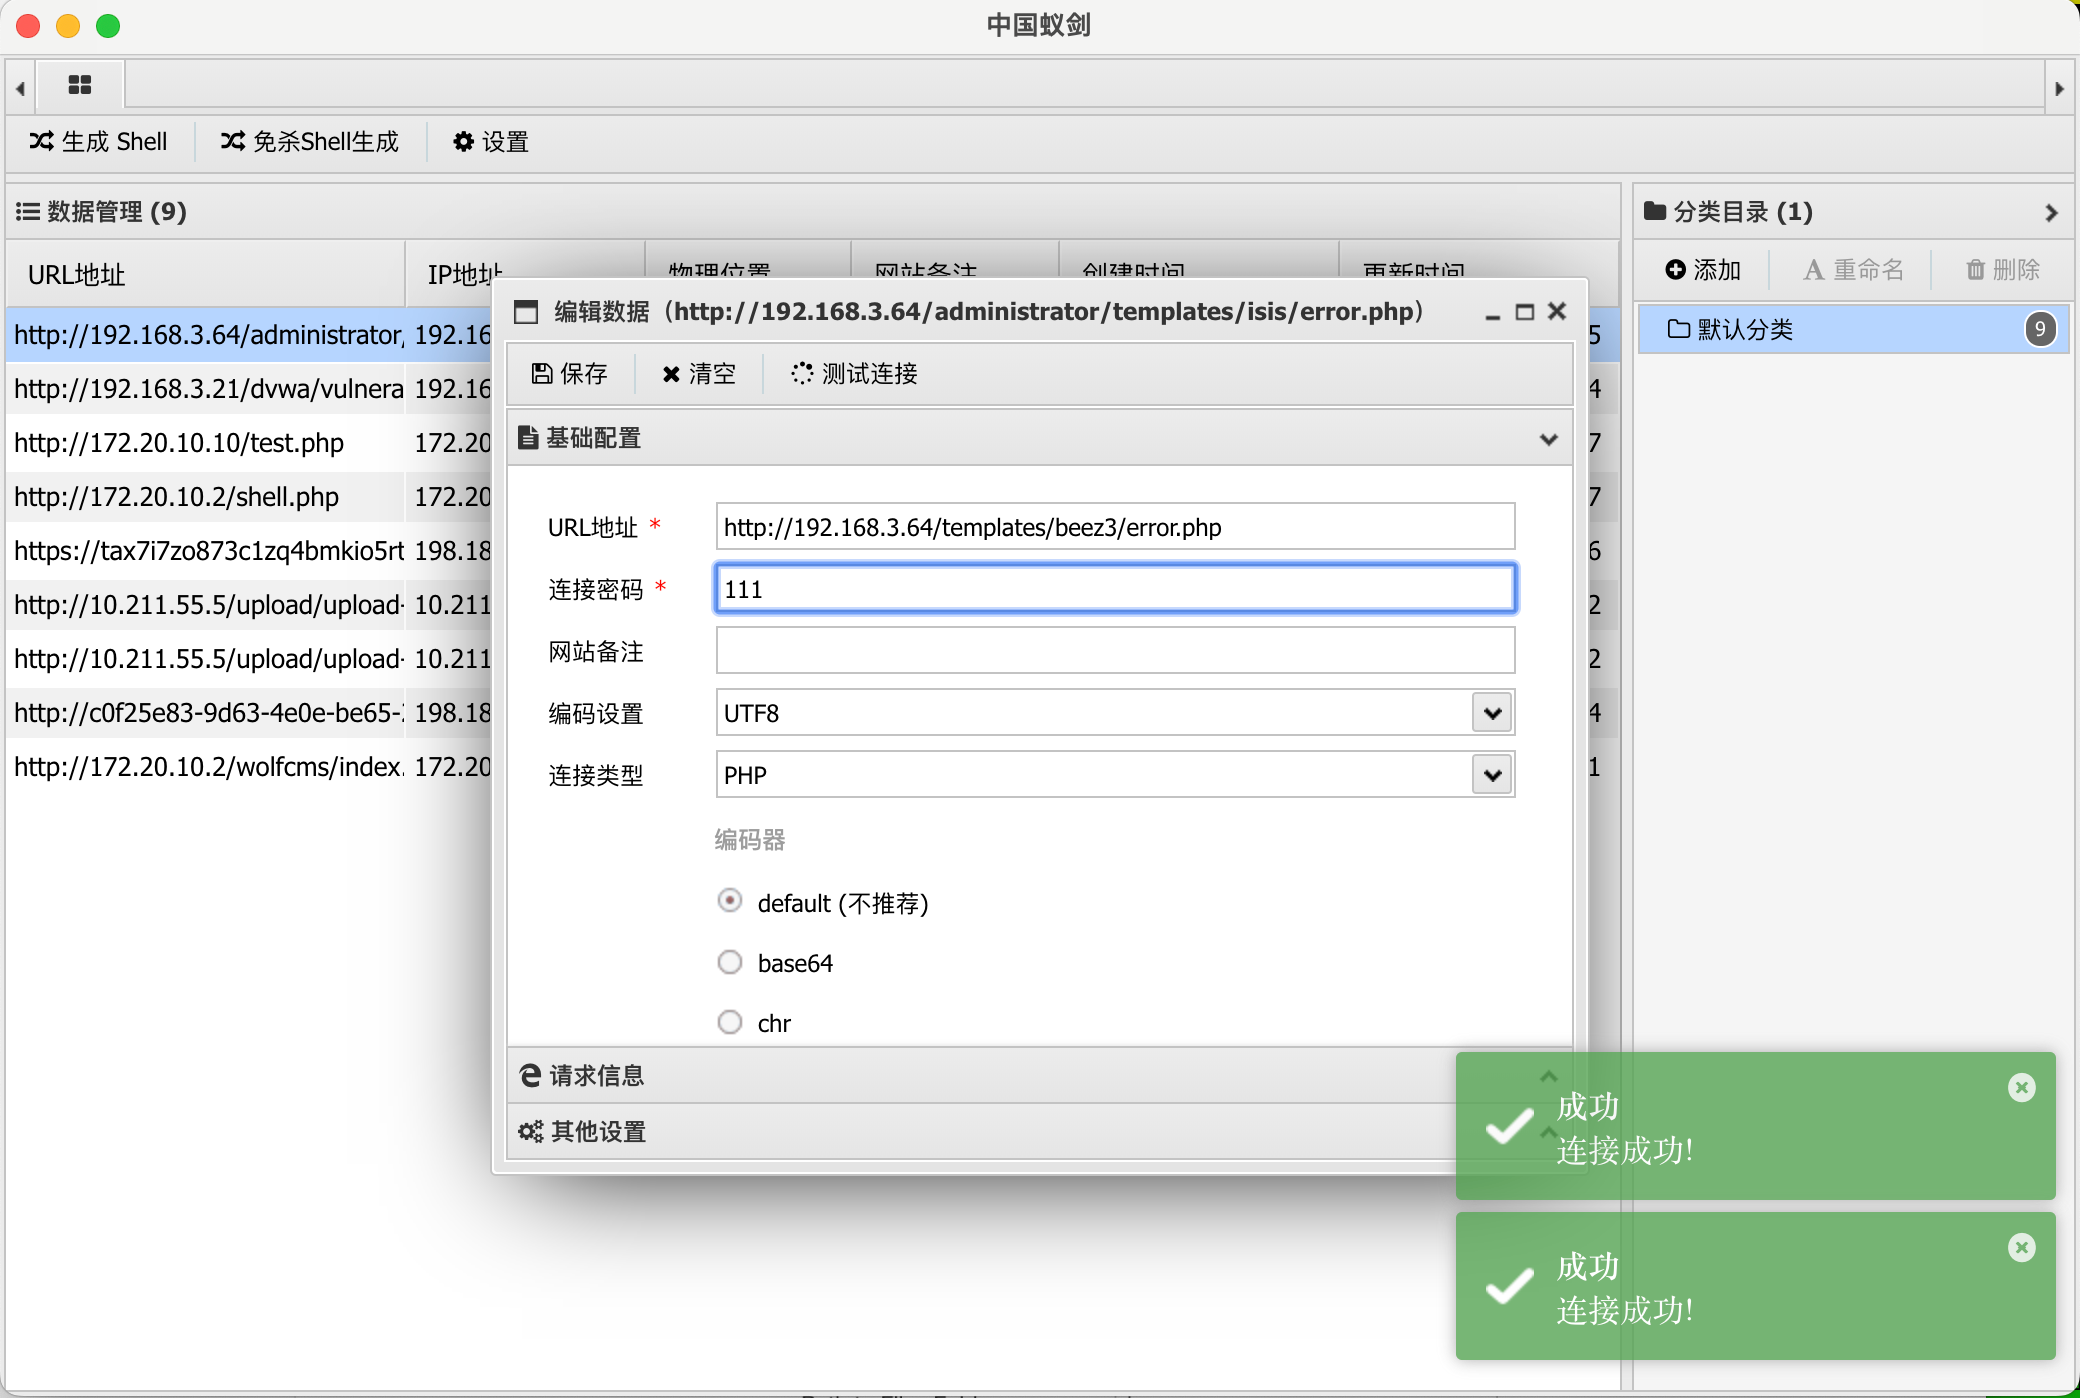
Task: Click the 网站备注 input field
Action: (x=1115, y=651)
